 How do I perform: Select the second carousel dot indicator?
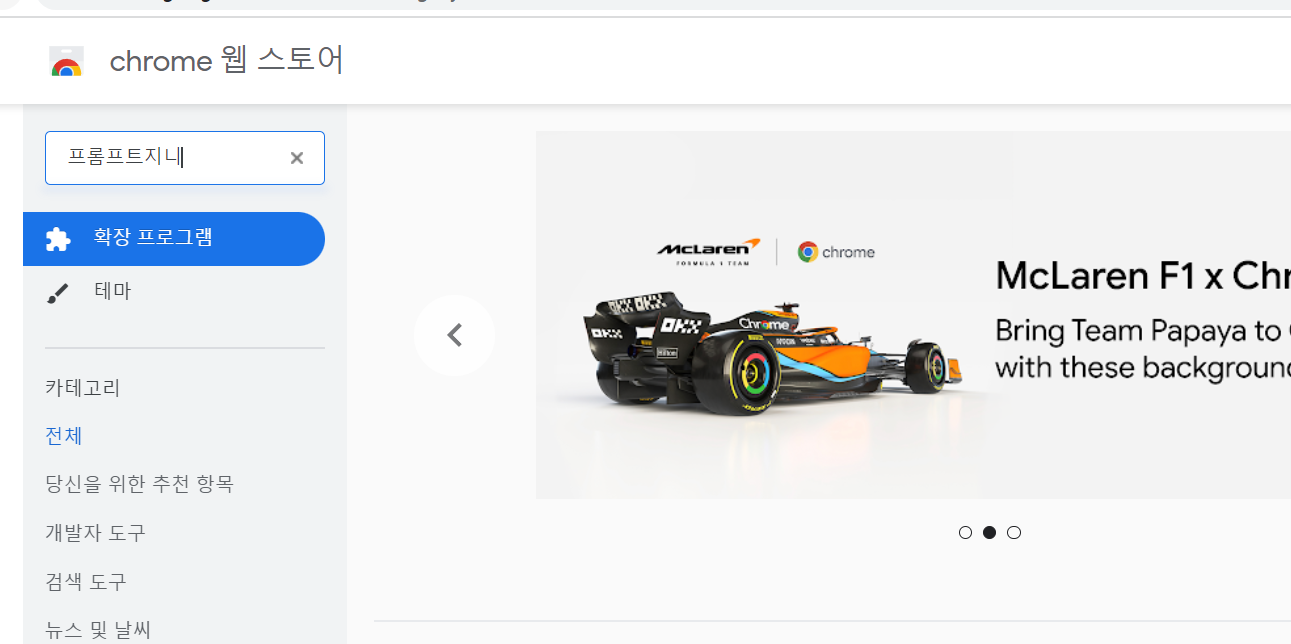989,532
